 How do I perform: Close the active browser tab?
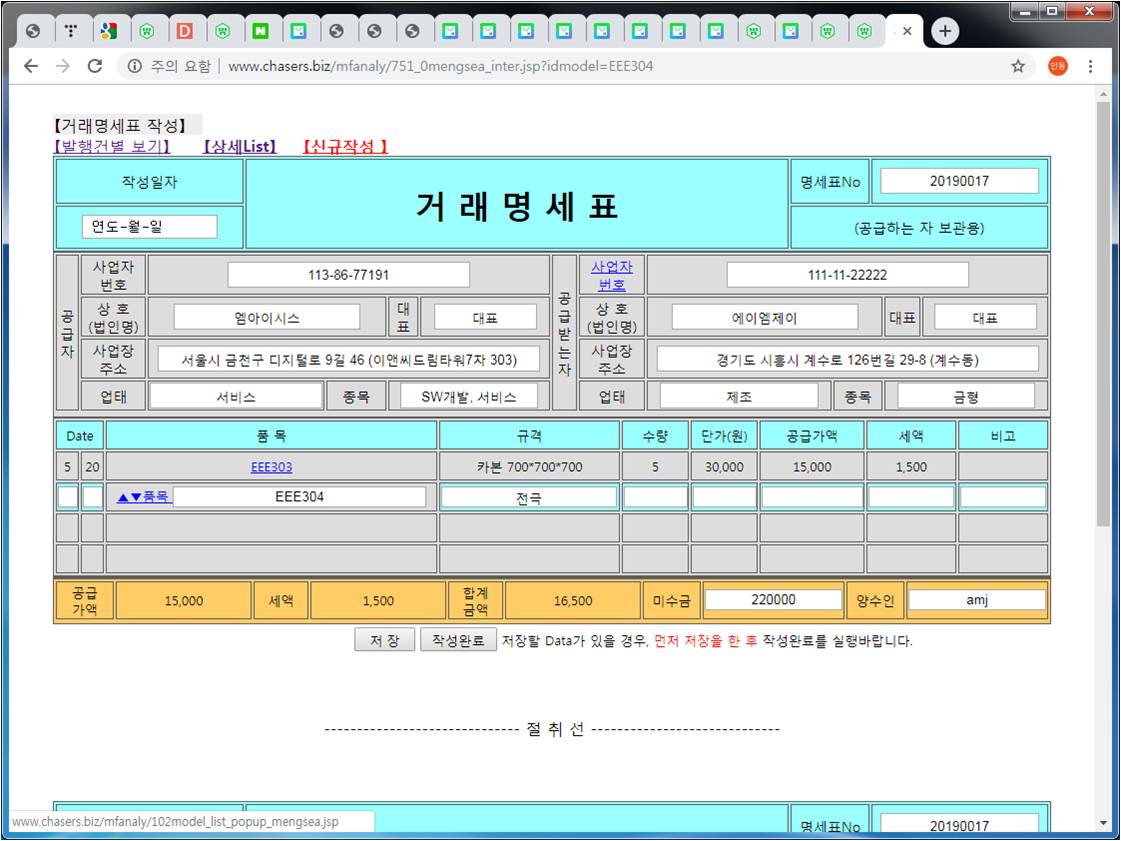(907, 31)
